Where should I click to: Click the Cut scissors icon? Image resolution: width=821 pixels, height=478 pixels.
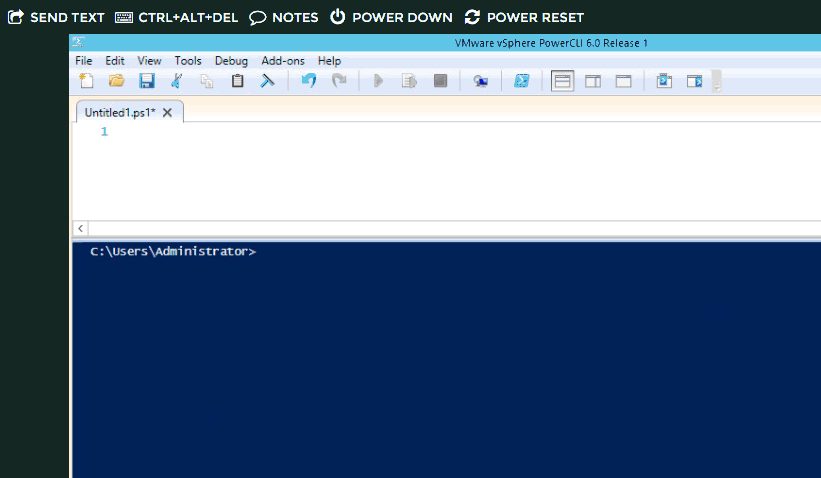coord(177,81)
